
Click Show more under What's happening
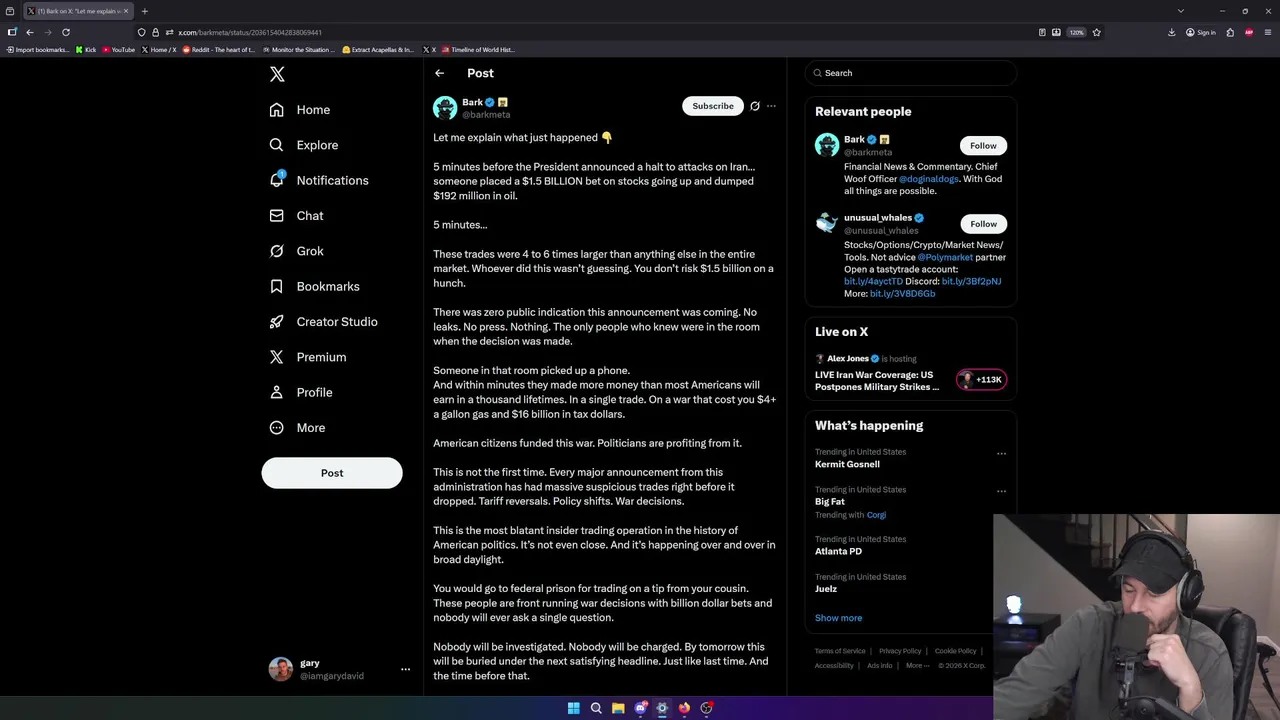pyautogui.click(x=838, y=618)
